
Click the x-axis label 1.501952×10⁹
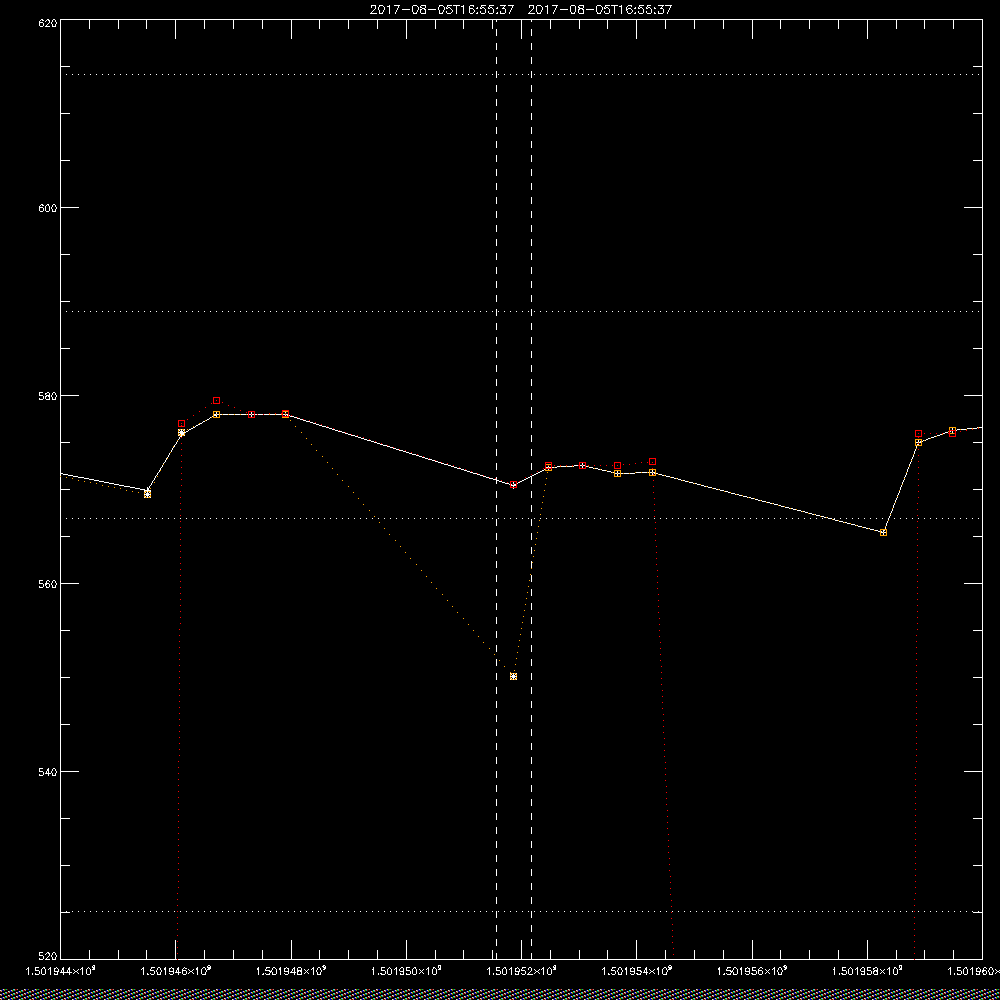click(522, 971)
